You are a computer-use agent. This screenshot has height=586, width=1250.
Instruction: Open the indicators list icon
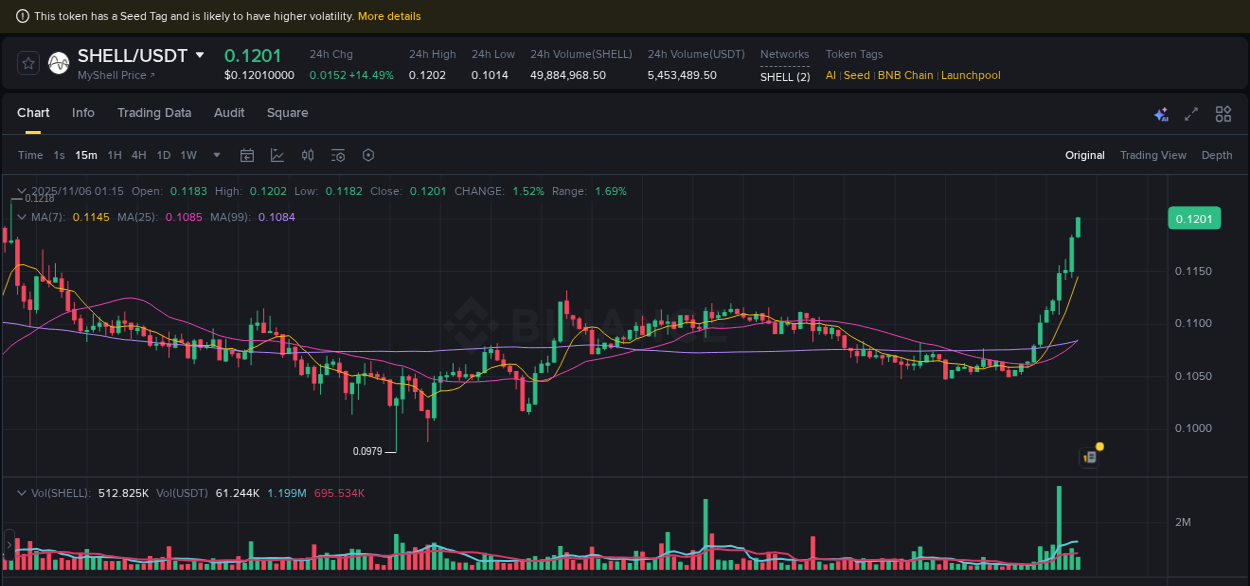(x=338, y=155)
